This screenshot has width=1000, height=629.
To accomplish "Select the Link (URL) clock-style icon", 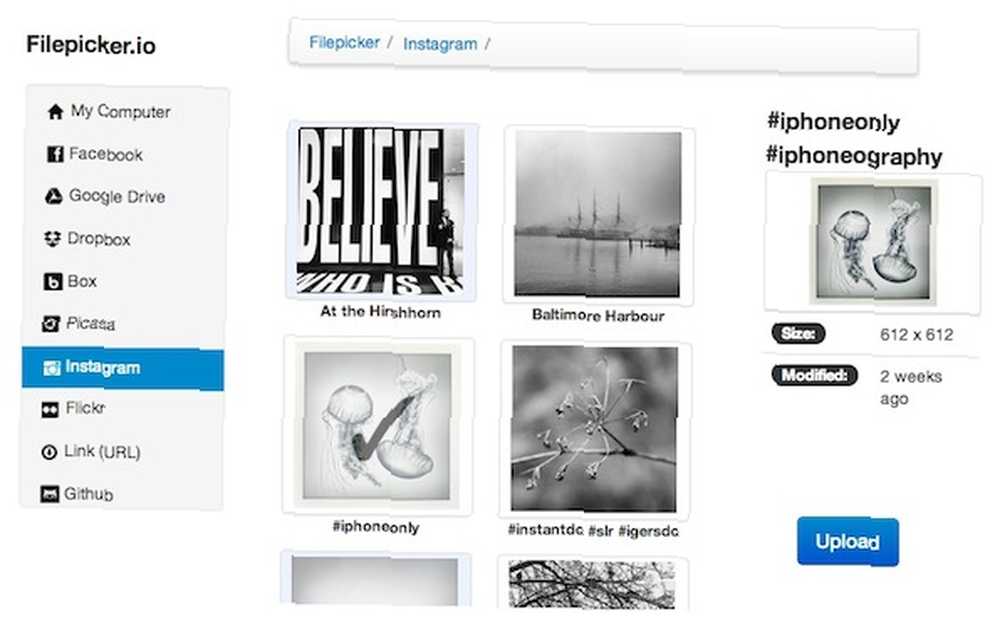I will 49,452.
